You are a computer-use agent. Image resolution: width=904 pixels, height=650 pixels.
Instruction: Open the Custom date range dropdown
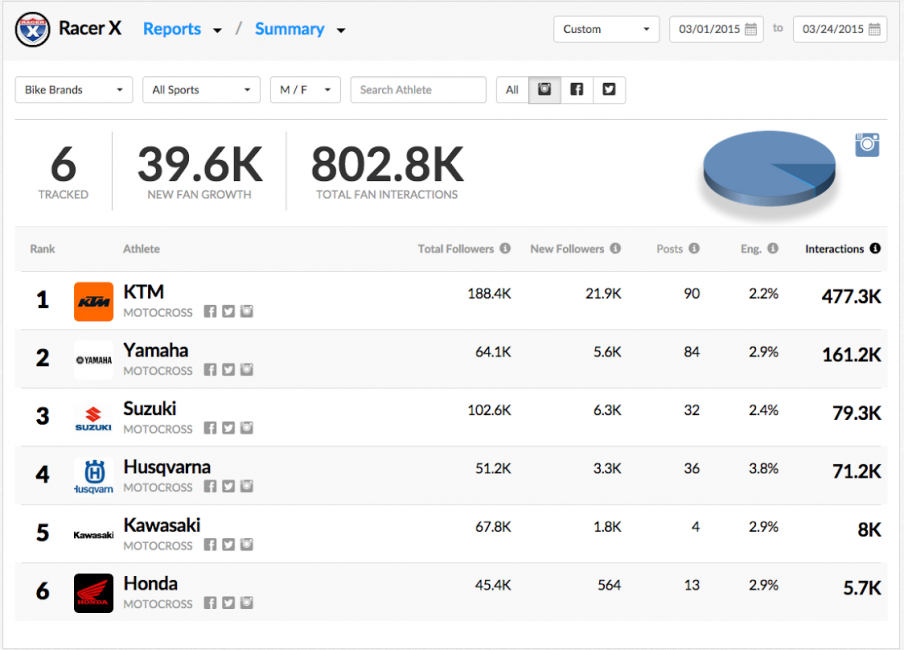[607, 29]
